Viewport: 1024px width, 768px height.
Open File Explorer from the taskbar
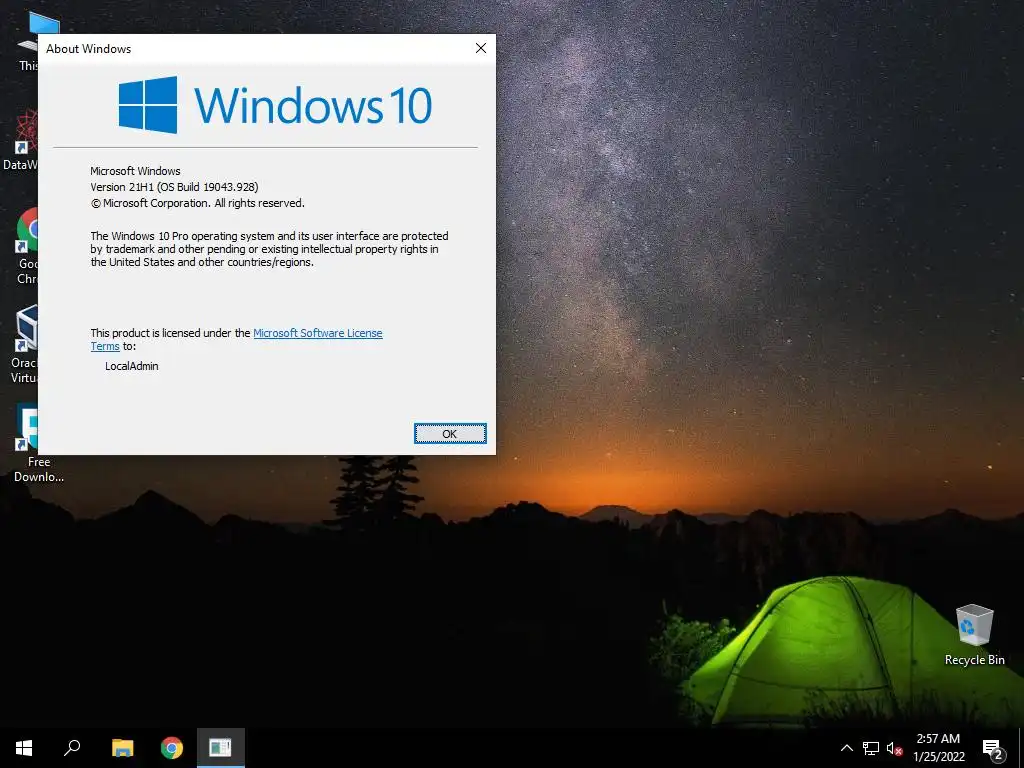click(122, 748)
